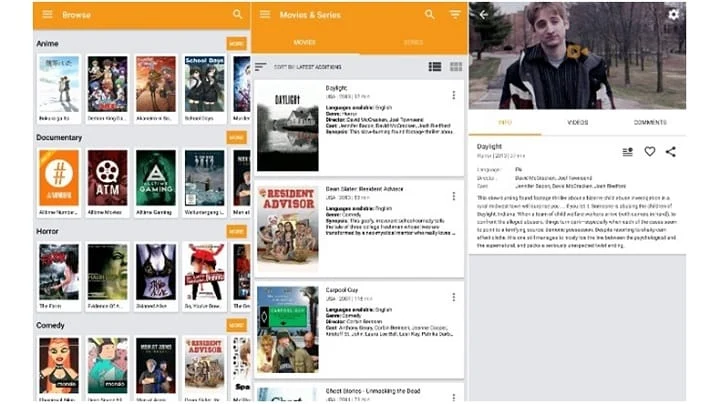Open the Comments tab in details
This screenshot has width=720, height=404.
[x=650, y=123]
